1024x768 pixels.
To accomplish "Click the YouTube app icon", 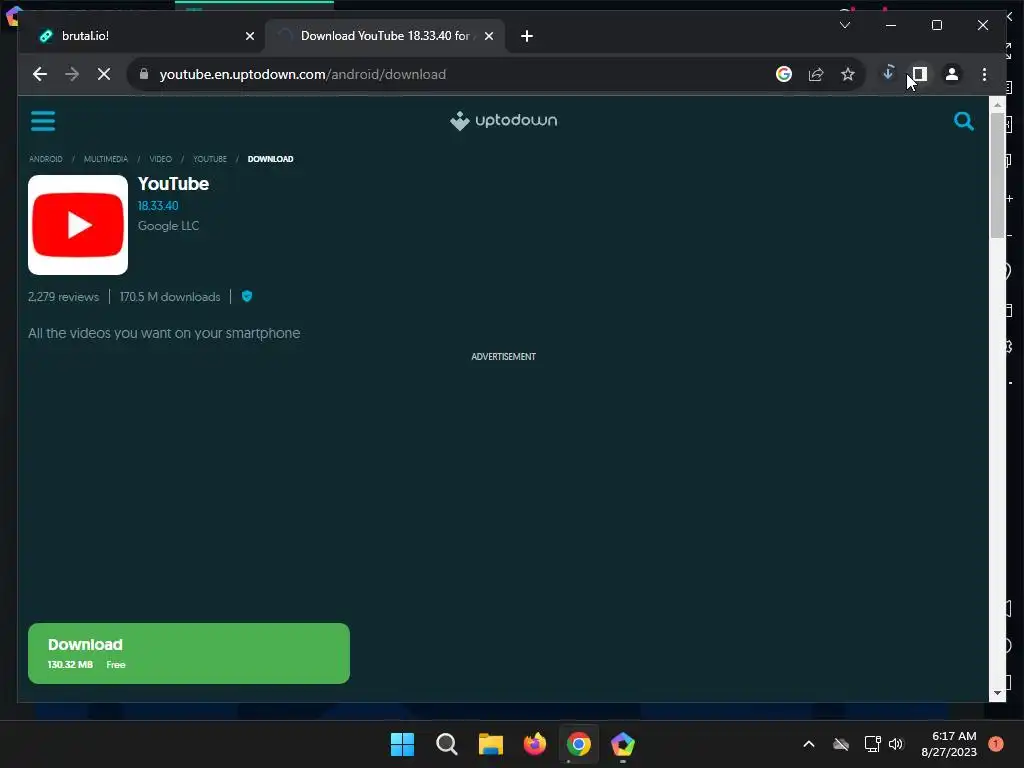I will (78, 225).
